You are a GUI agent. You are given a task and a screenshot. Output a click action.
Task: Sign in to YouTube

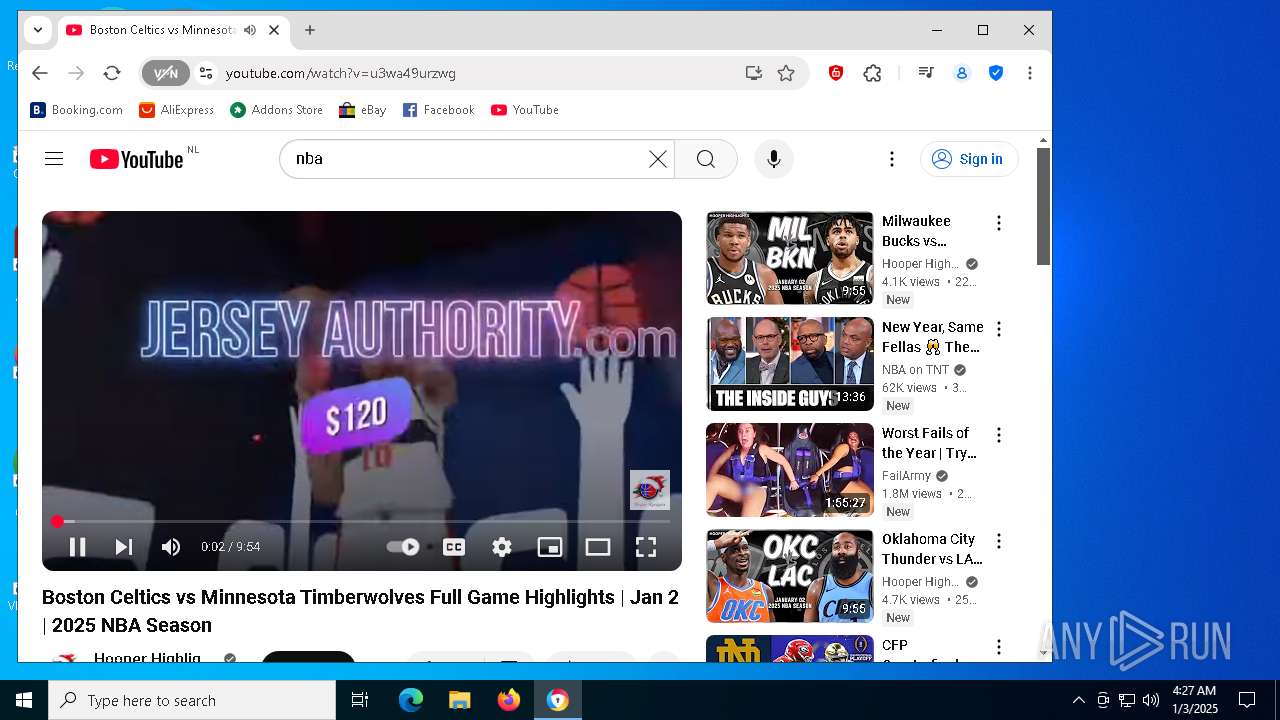969,159
